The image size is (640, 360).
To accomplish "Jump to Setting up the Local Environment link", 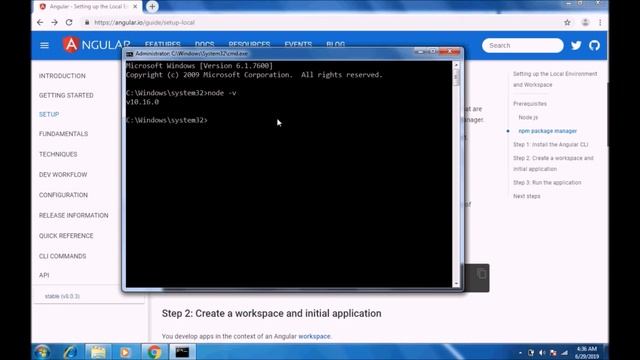I will (555, 79).
